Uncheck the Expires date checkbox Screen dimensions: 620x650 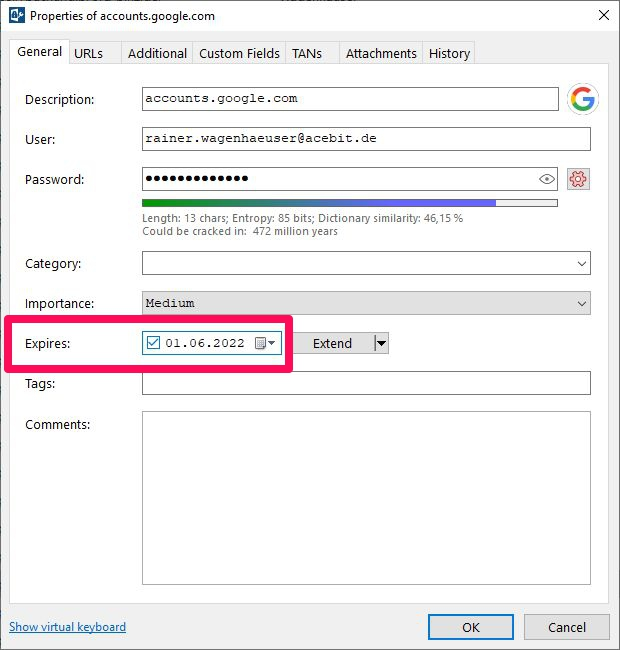pos(153,343)
